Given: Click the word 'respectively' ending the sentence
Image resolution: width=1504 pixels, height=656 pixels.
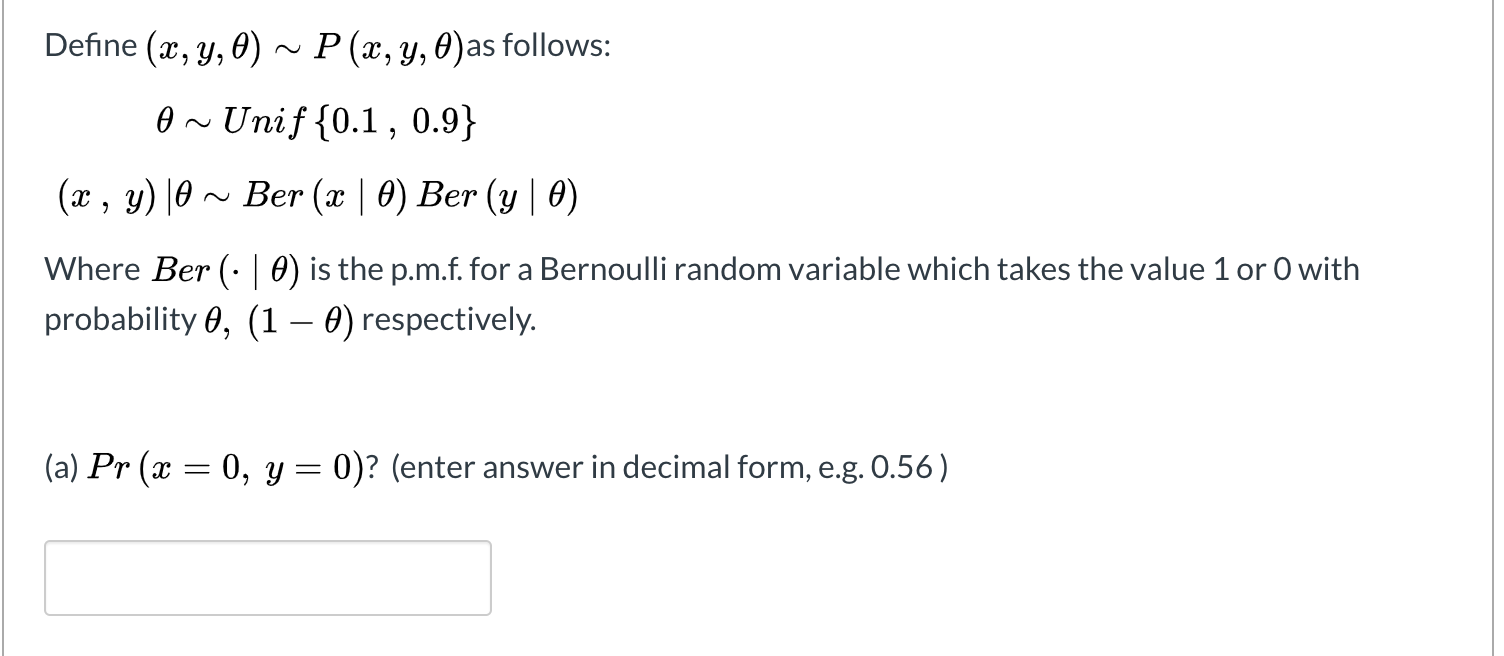Looking at the screenshot, I should point(450,319).
